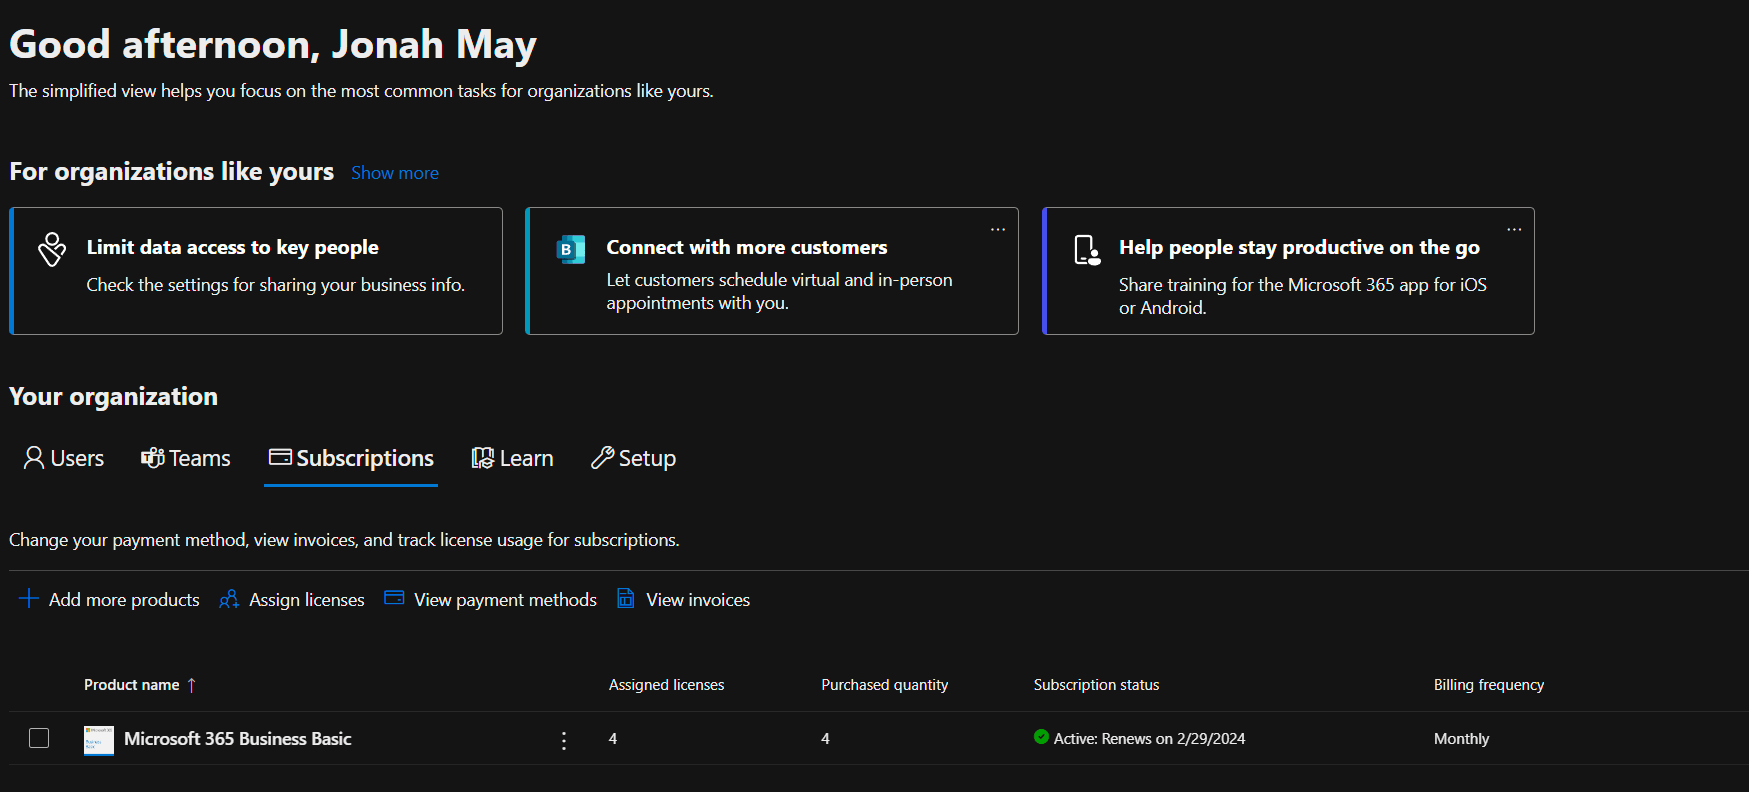This screenshot has height=792, width=1749.
Task: Click the Bookings icon on Connect card
Action: [x=570, y=249]
